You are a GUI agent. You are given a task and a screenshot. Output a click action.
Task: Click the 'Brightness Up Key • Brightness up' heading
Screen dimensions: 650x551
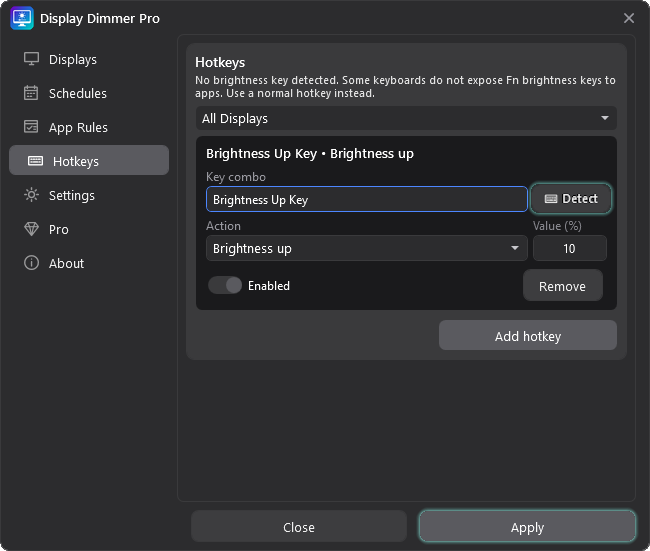click(310, 154)
